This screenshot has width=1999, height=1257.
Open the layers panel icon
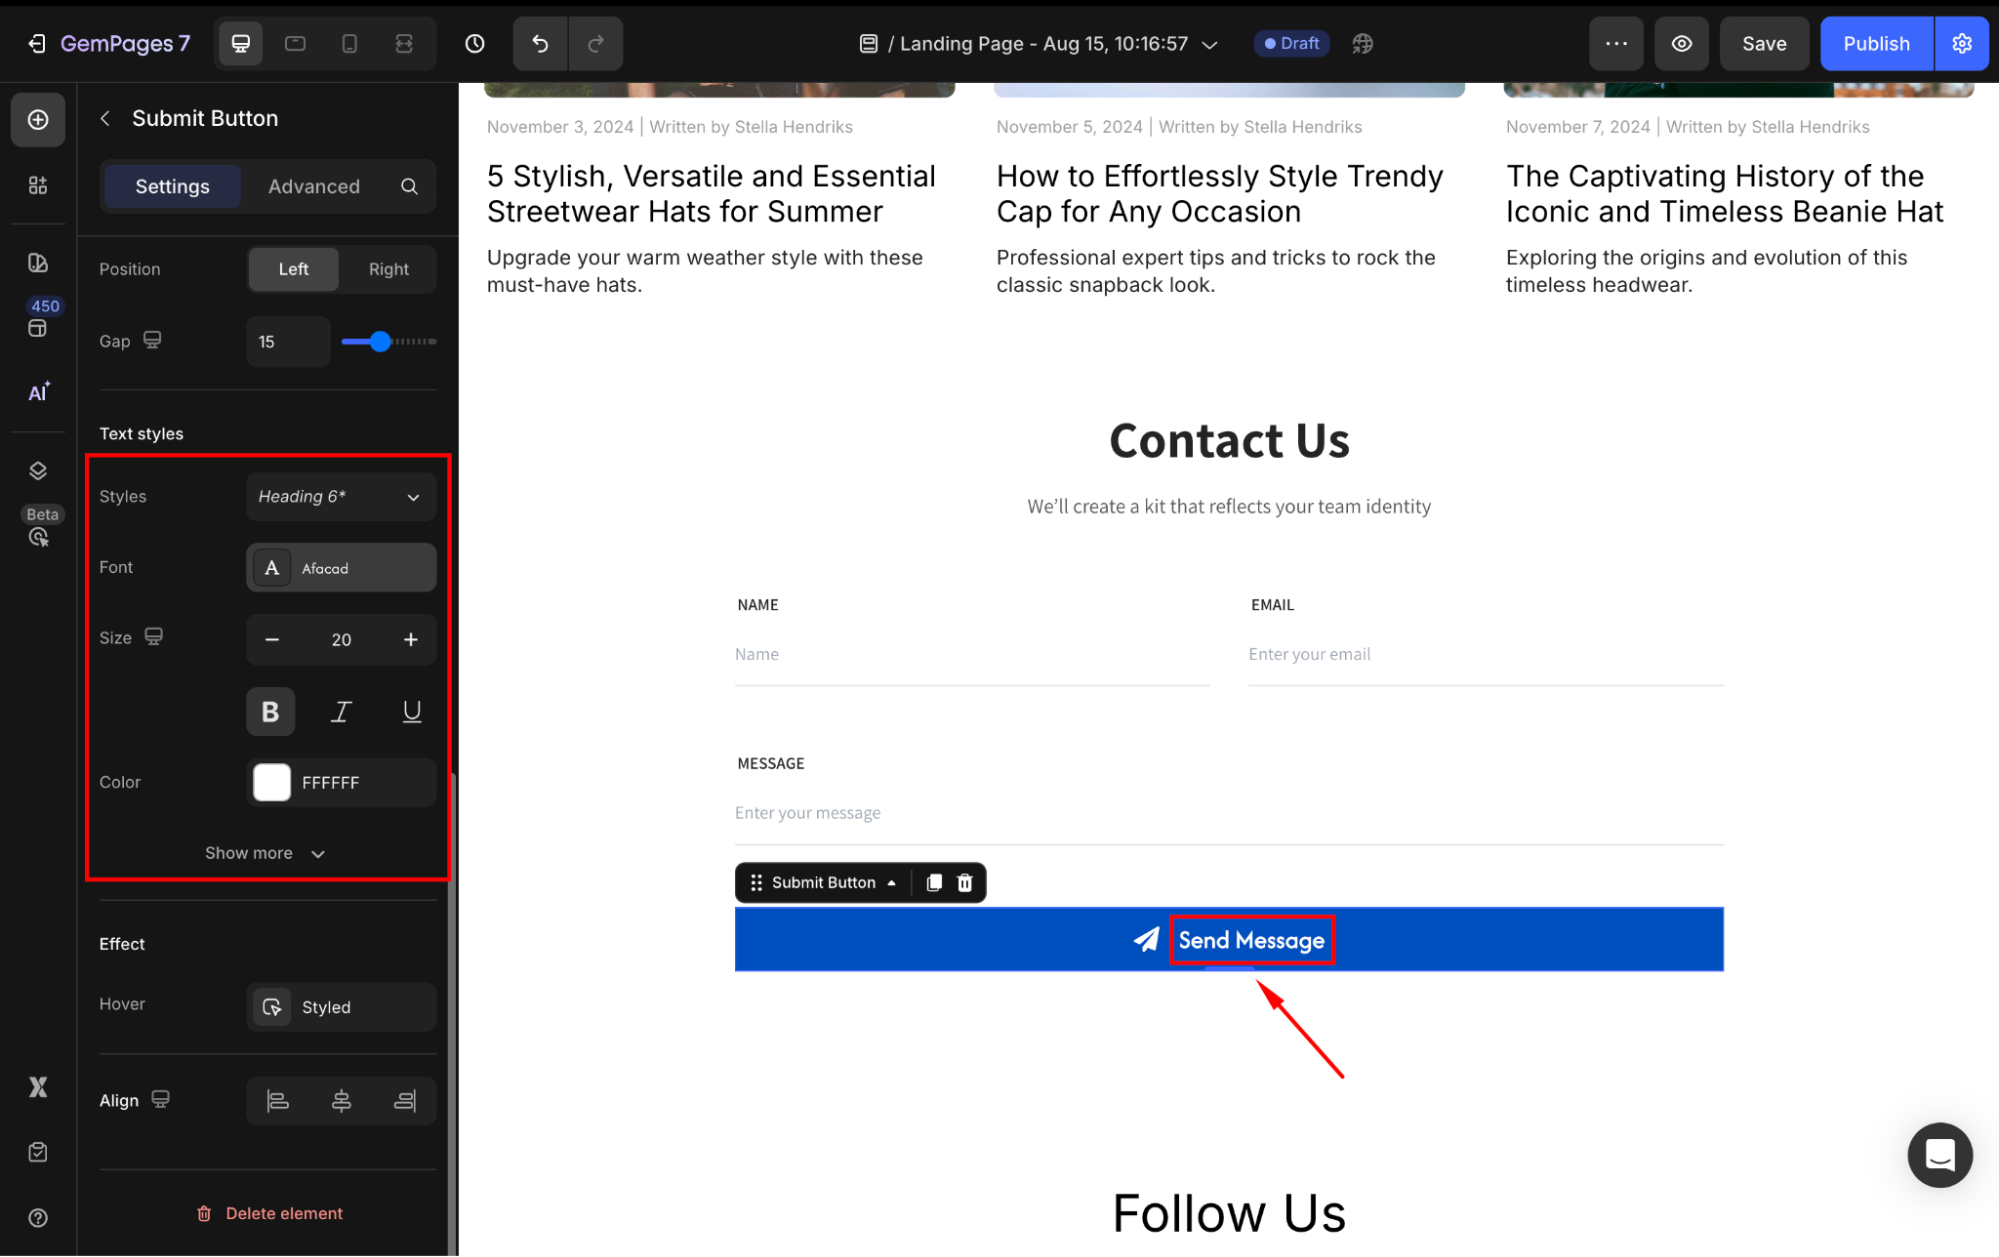coord(38,470)
